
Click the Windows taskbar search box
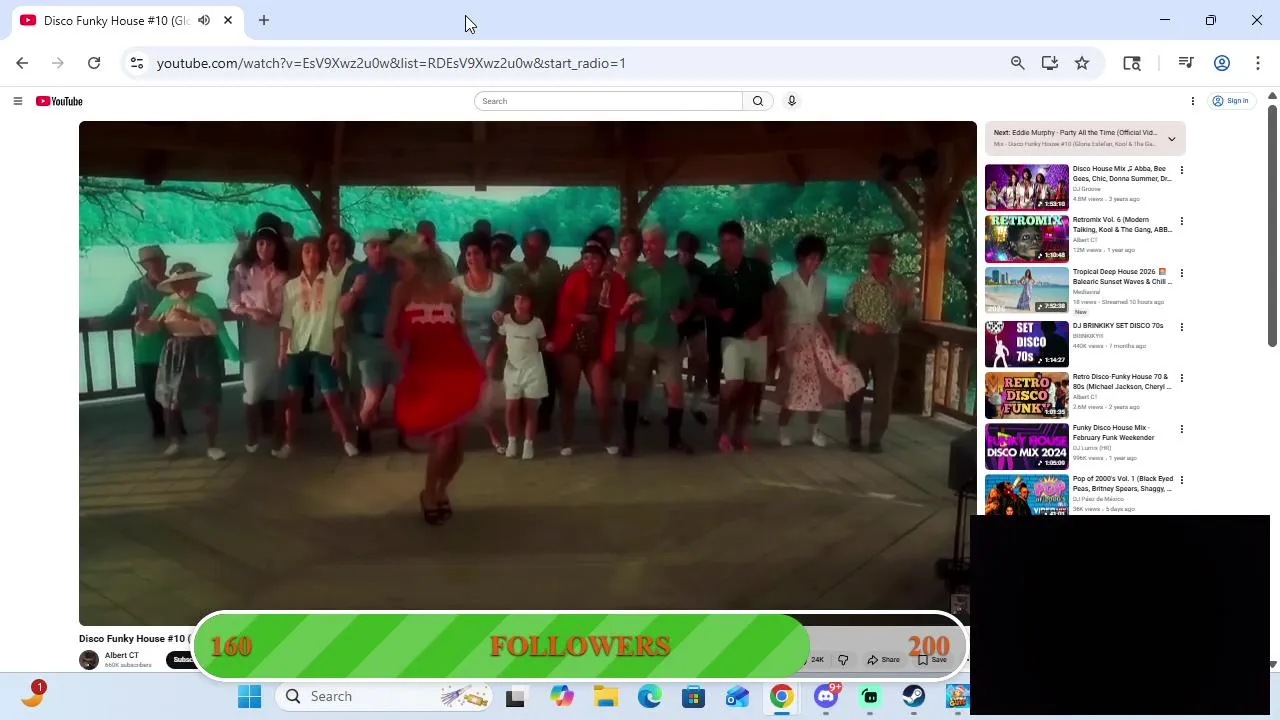click(383, 696)
